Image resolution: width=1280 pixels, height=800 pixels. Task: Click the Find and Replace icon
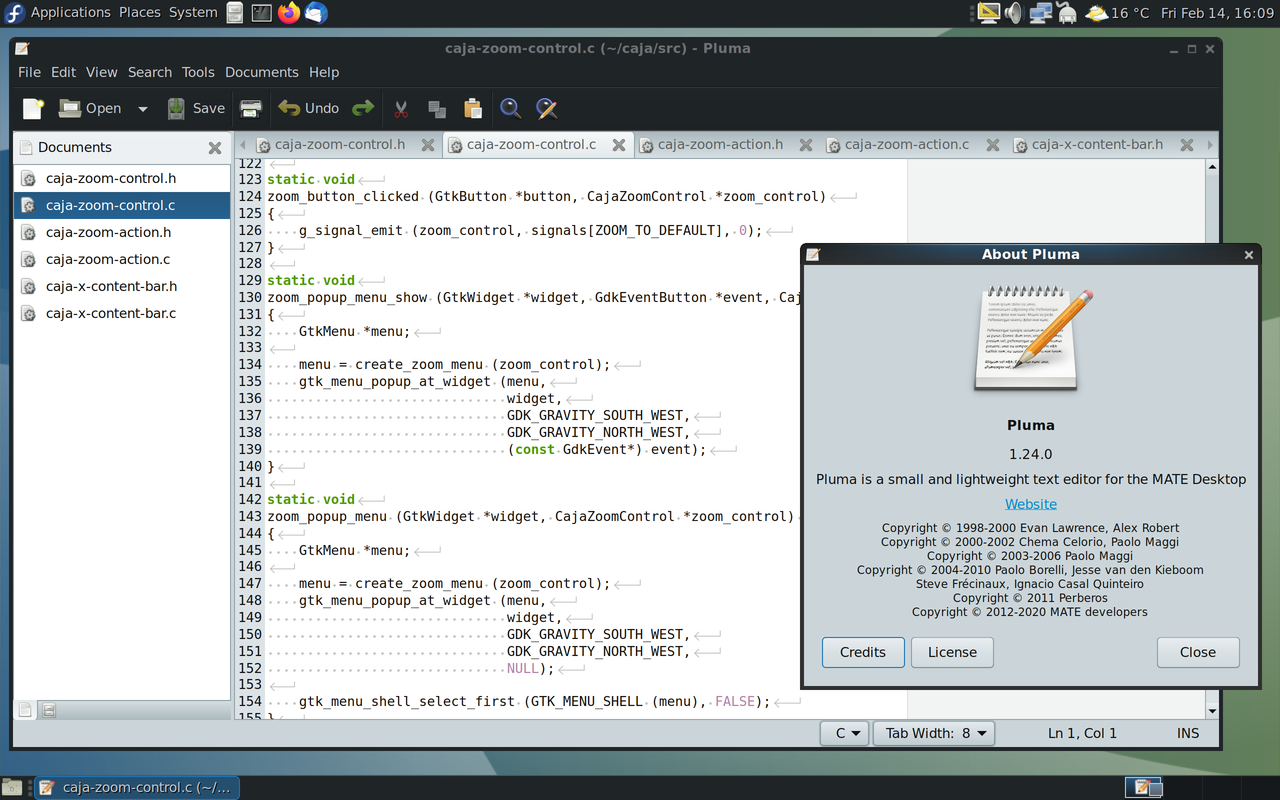tap(547, 109)
